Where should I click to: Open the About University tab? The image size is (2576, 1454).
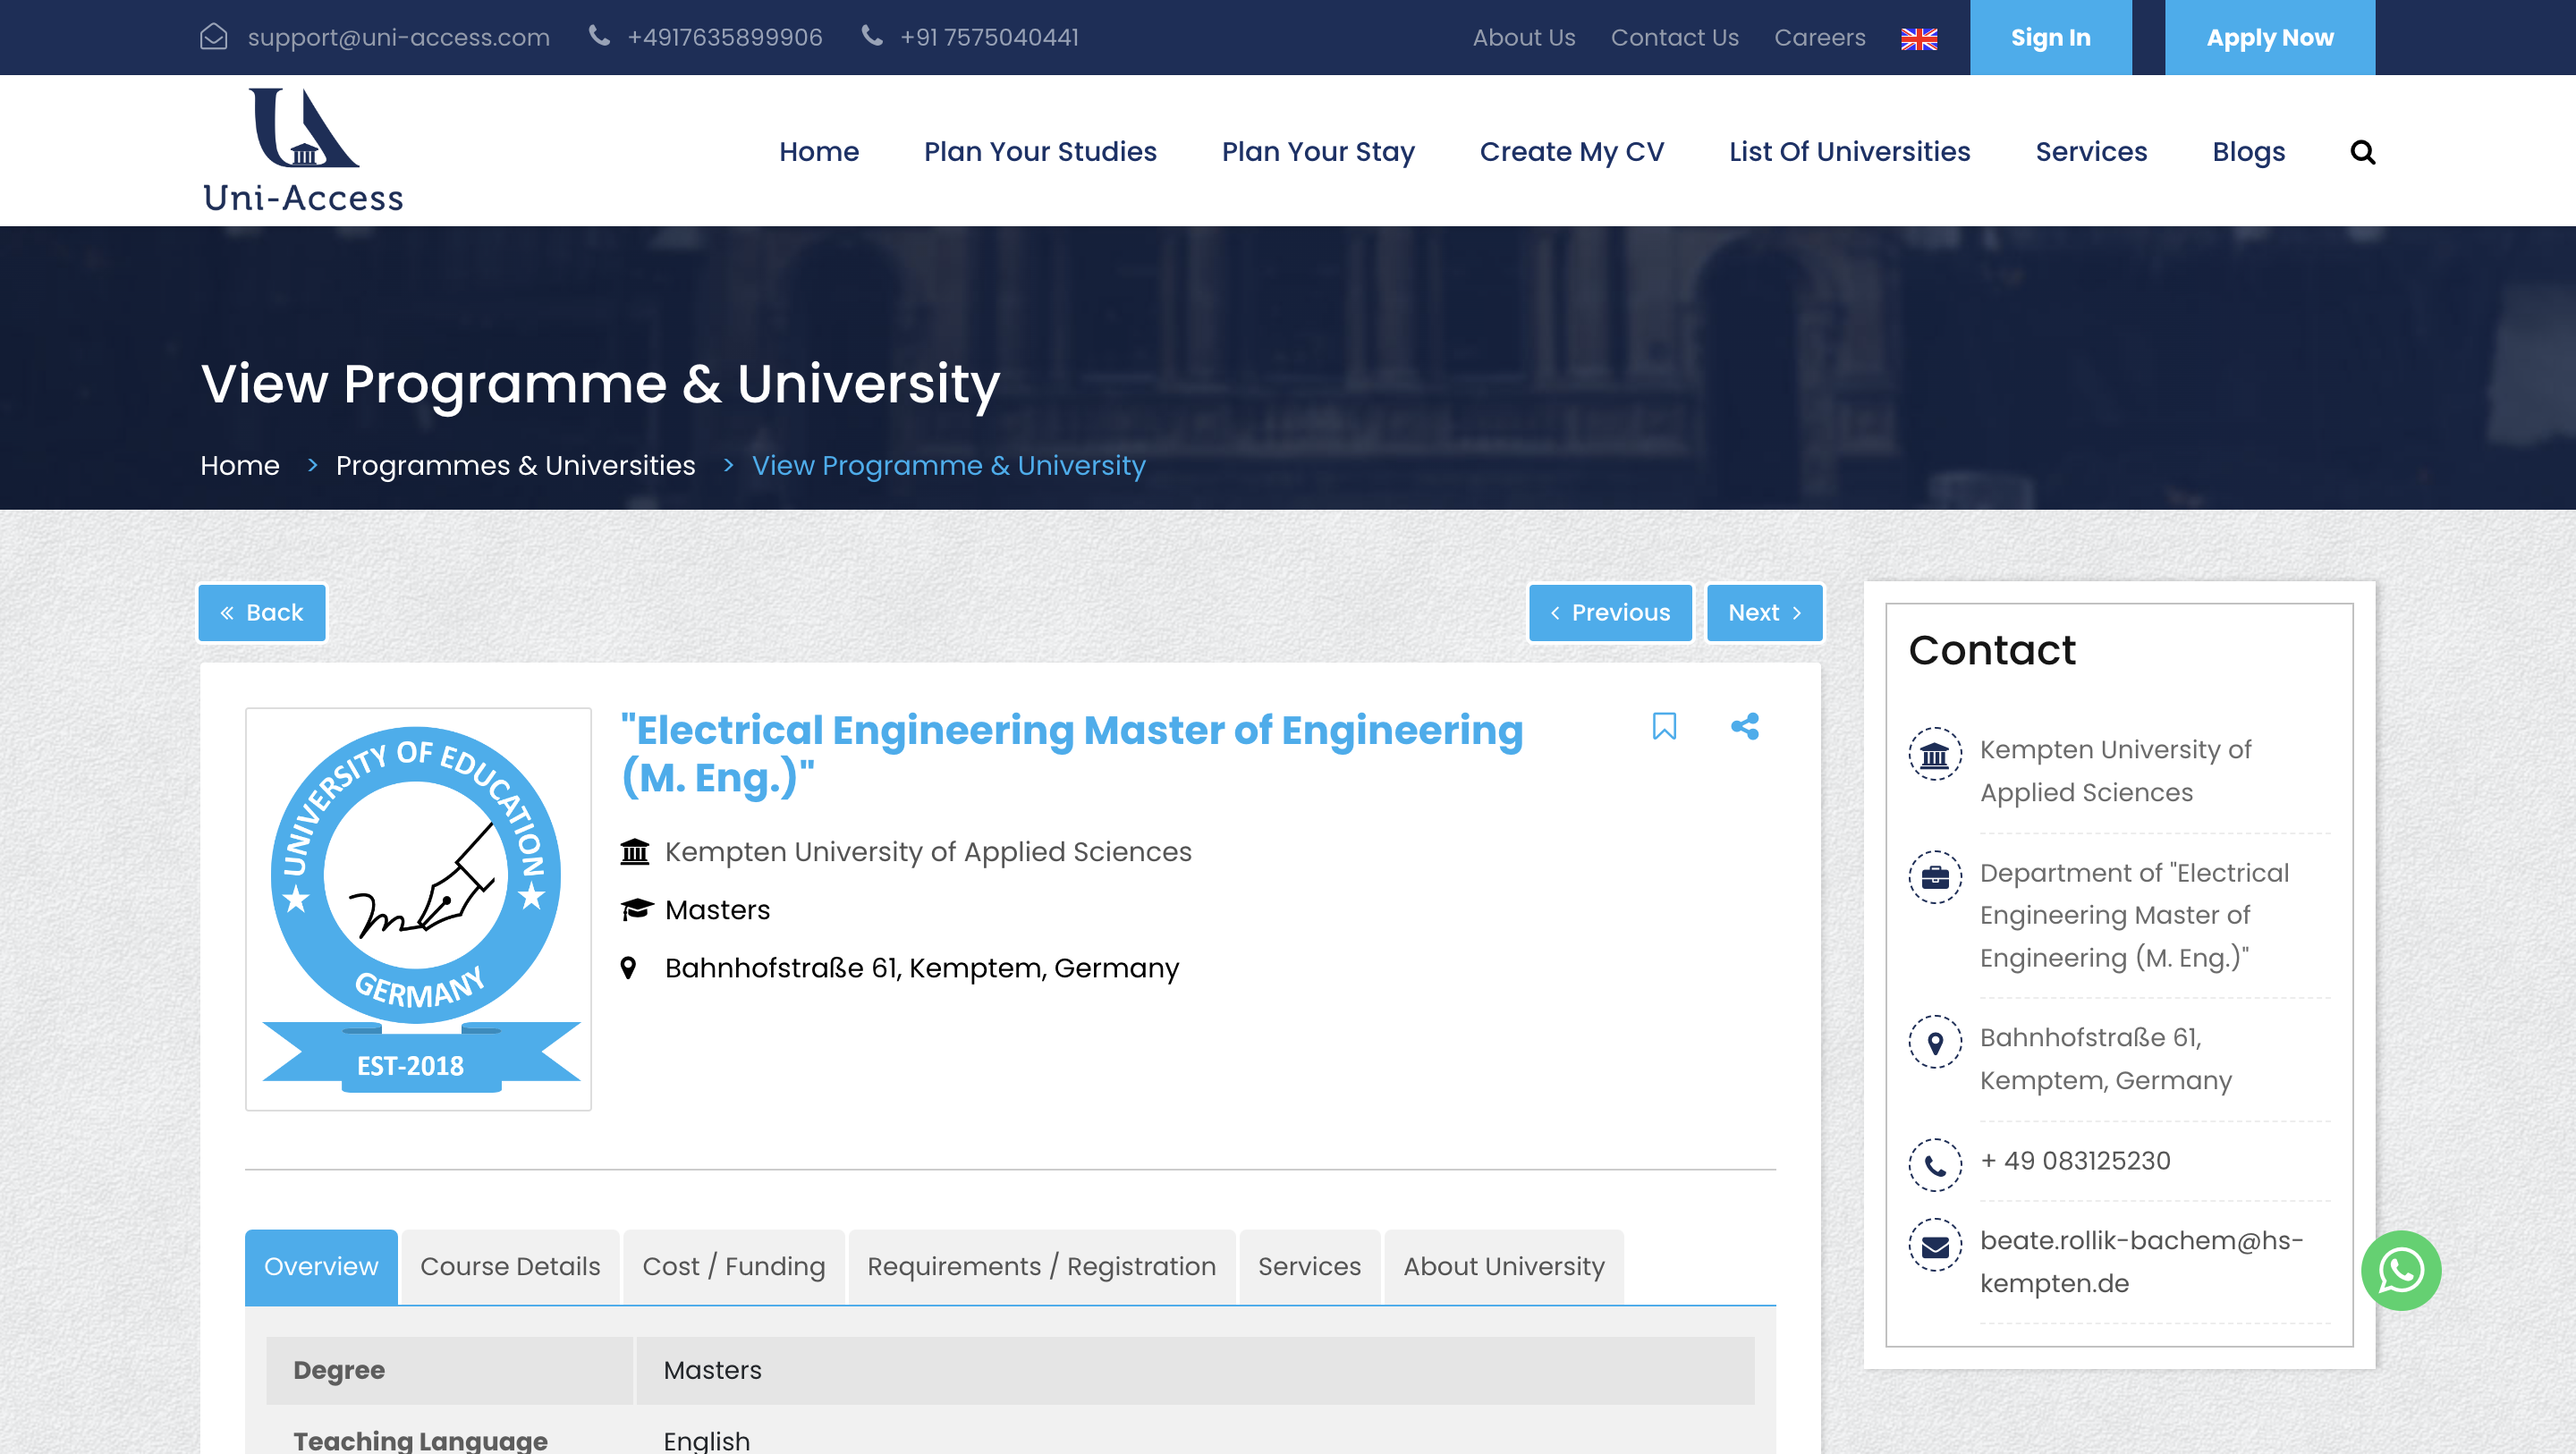pos(1503,1267)
